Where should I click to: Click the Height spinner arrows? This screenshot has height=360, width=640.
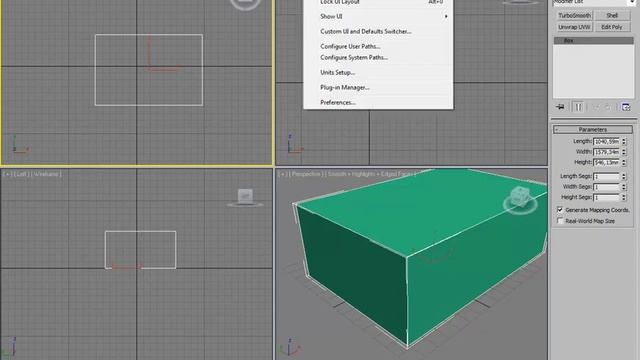[x=624, y=162]
